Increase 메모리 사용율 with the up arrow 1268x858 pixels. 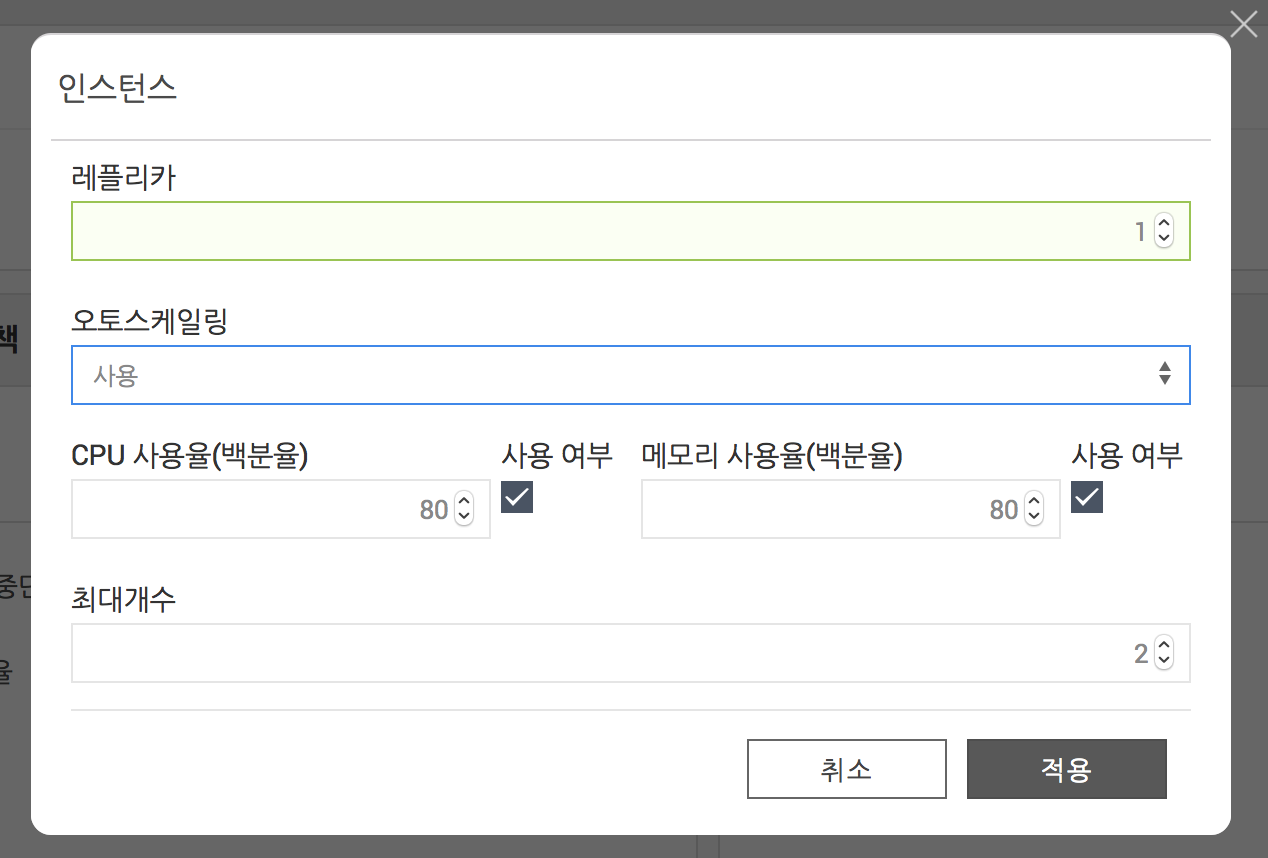1033,502
